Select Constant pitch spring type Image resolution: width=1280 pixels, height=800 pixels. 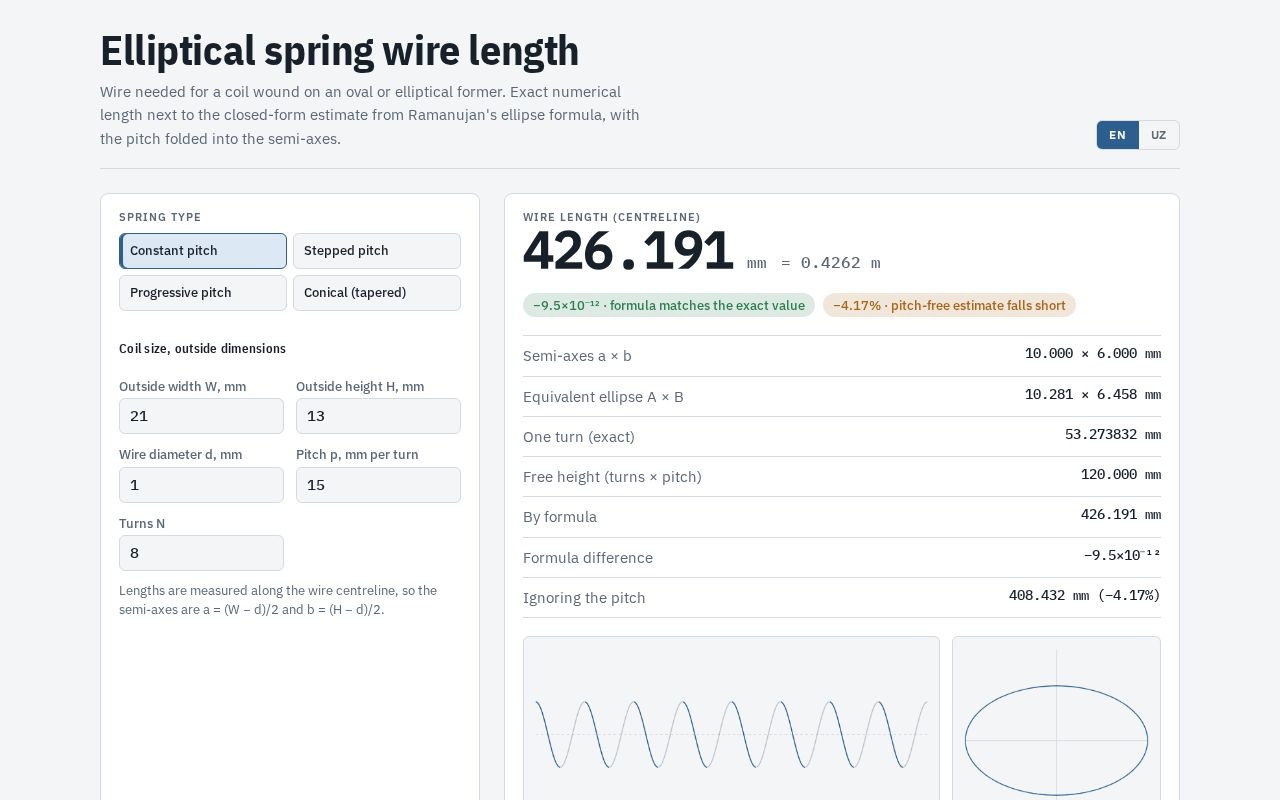(x=203, y=251)
